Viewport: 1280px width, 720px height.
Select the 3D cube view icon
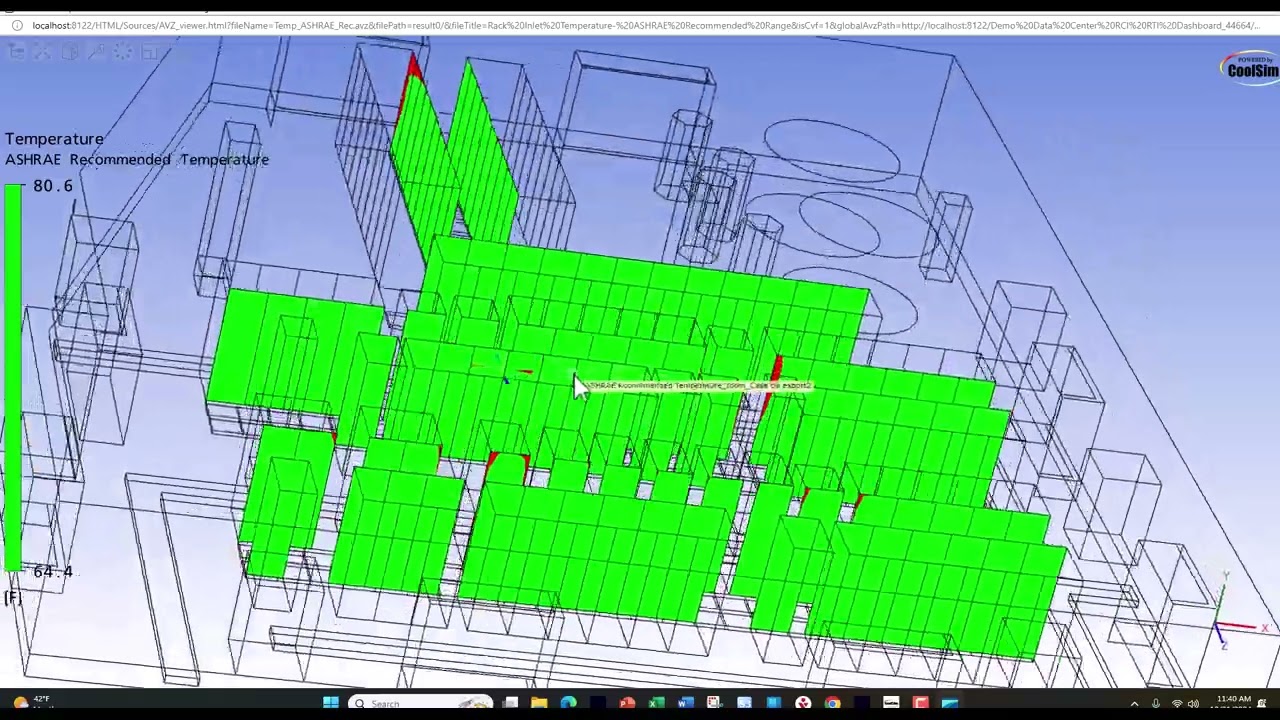coord(70,52)
